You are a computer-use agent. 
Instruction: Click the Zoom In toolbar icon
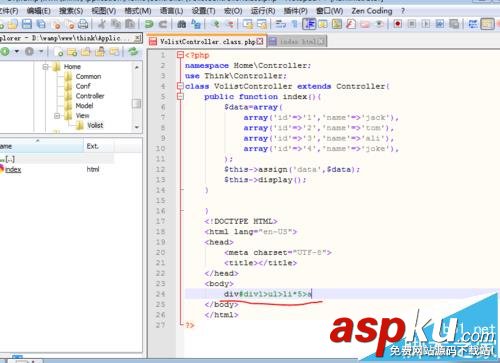[216, 24]
